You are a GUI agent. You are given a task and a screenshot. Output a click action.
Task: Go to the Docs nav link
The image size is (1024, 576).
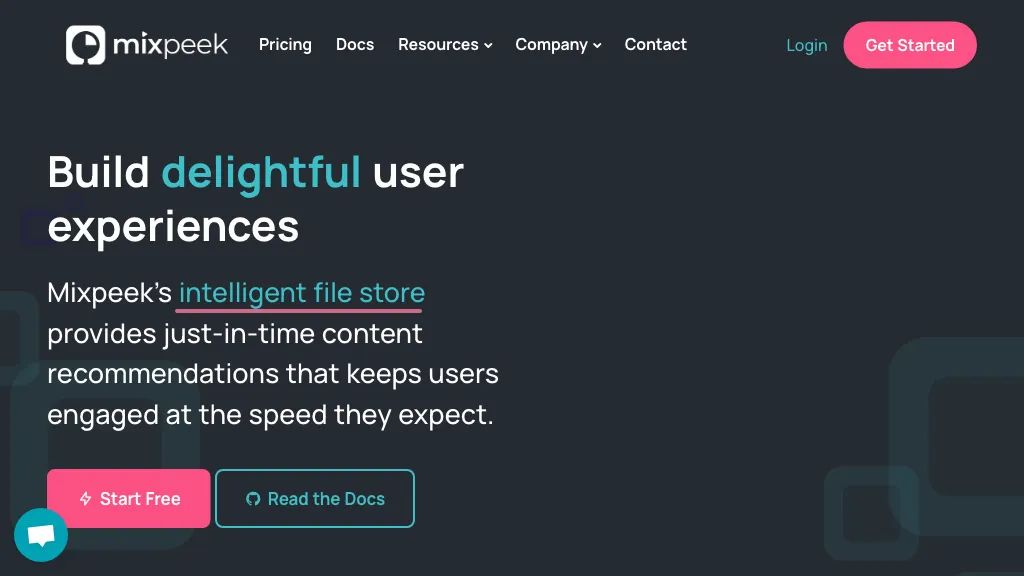point(355,45)
